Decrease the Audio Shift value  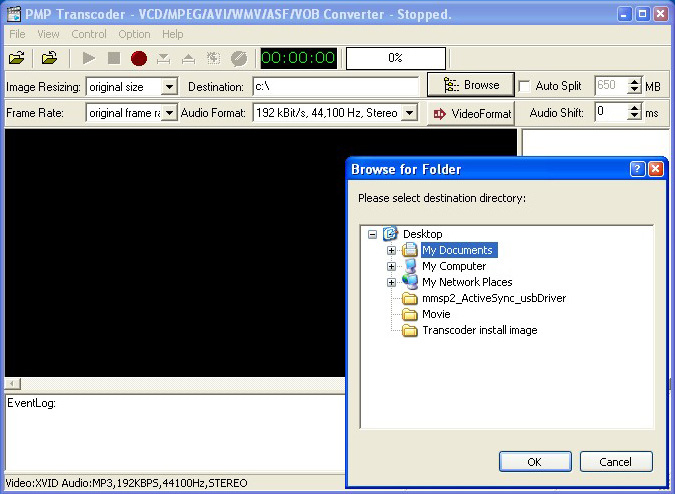pos(634,117)
